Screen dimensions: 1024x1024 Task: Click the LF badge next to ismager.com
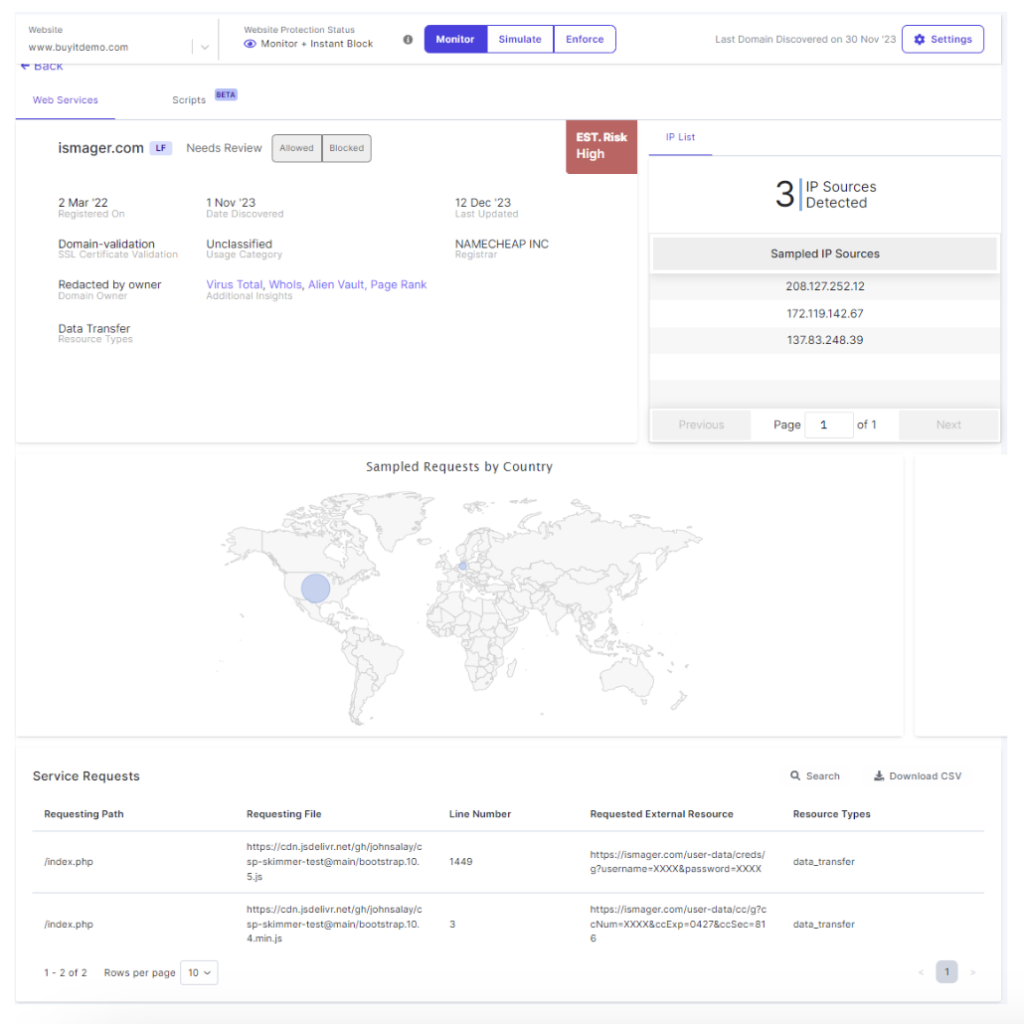point(160,147)
